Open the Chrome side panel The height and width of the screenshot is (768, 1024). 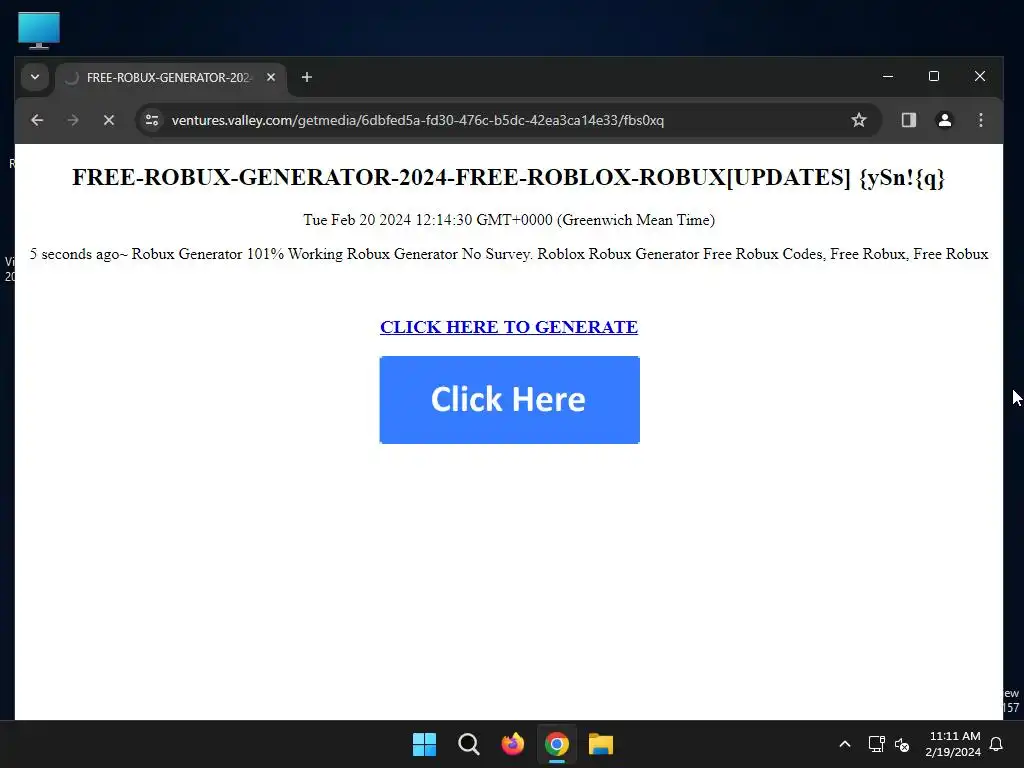click(x=908, y=120)
